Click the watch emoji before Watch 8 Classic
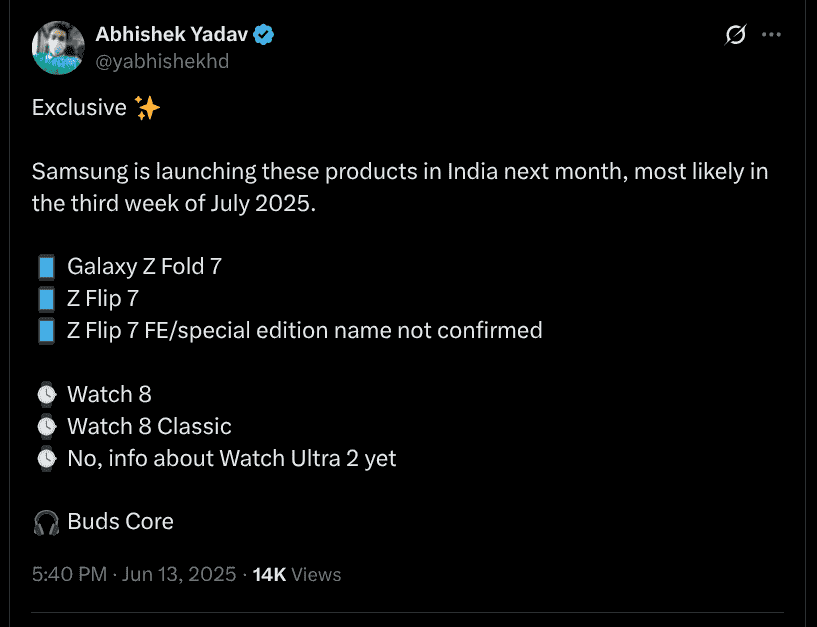 46,425
